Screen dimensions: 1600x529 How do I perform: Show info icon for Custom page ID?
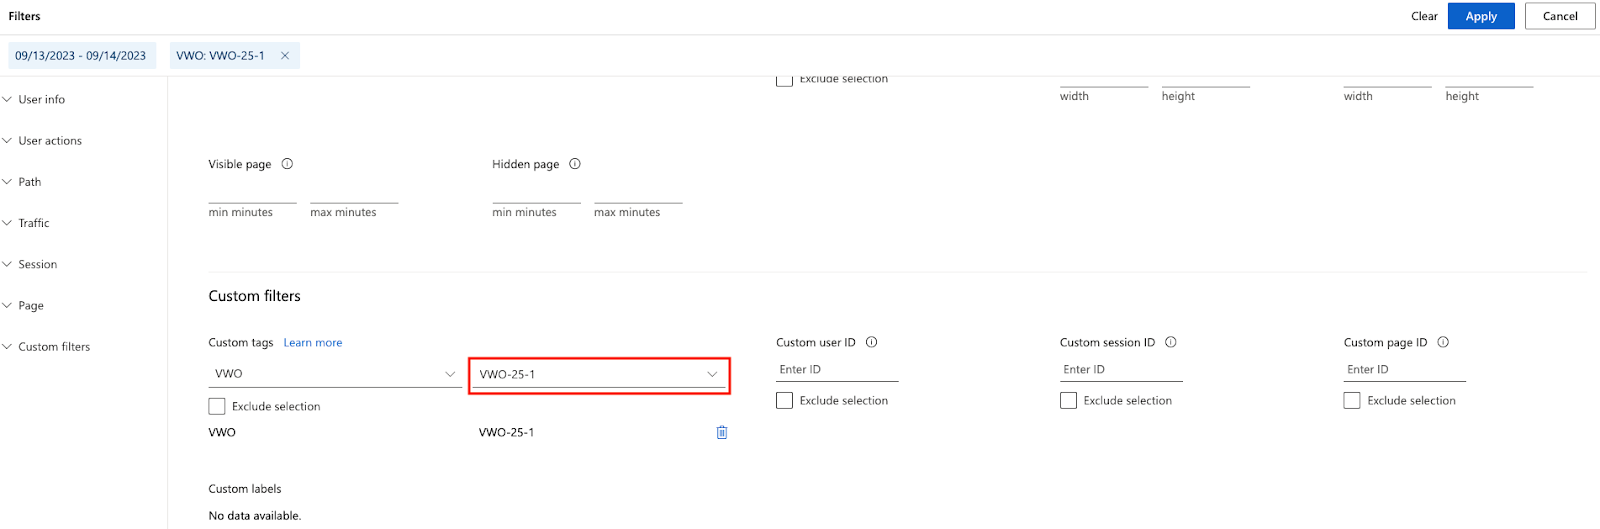click(1443, 342)
